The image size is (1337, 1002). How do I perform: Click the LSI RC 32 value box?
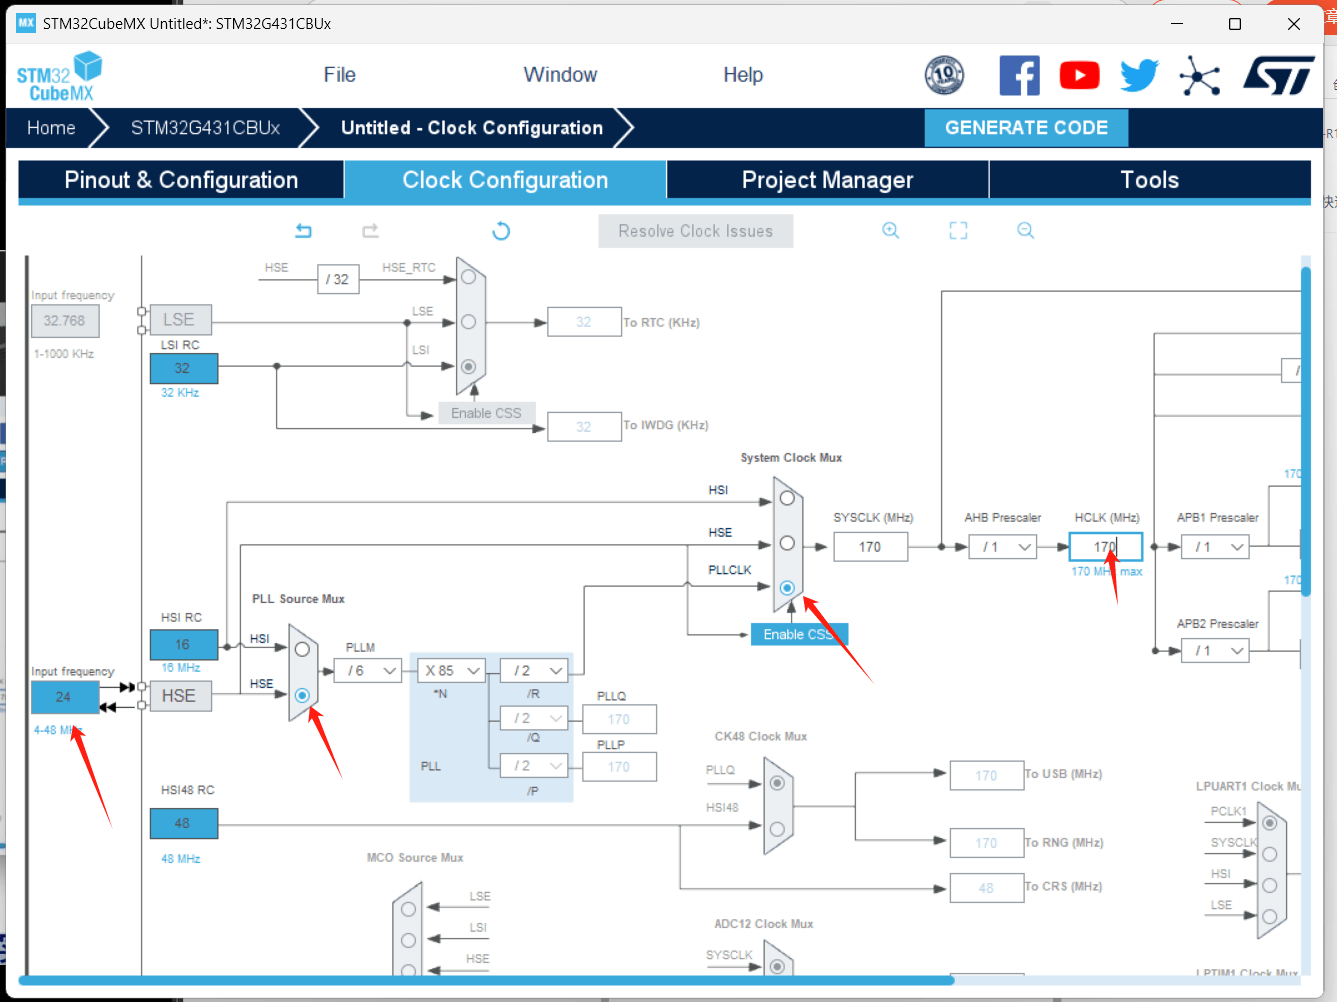(x=184, y=368)
